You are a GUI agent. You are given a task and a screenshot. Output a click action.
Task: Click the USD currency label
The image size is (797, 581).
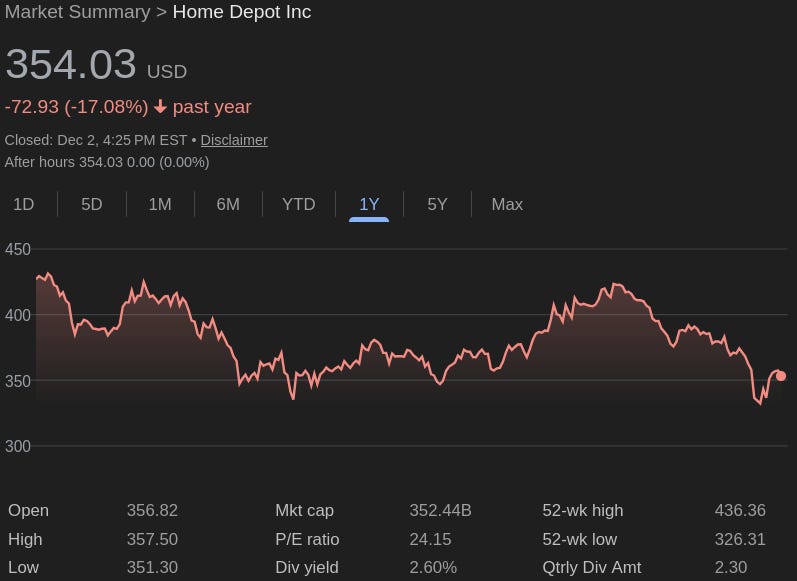point(167,72)
